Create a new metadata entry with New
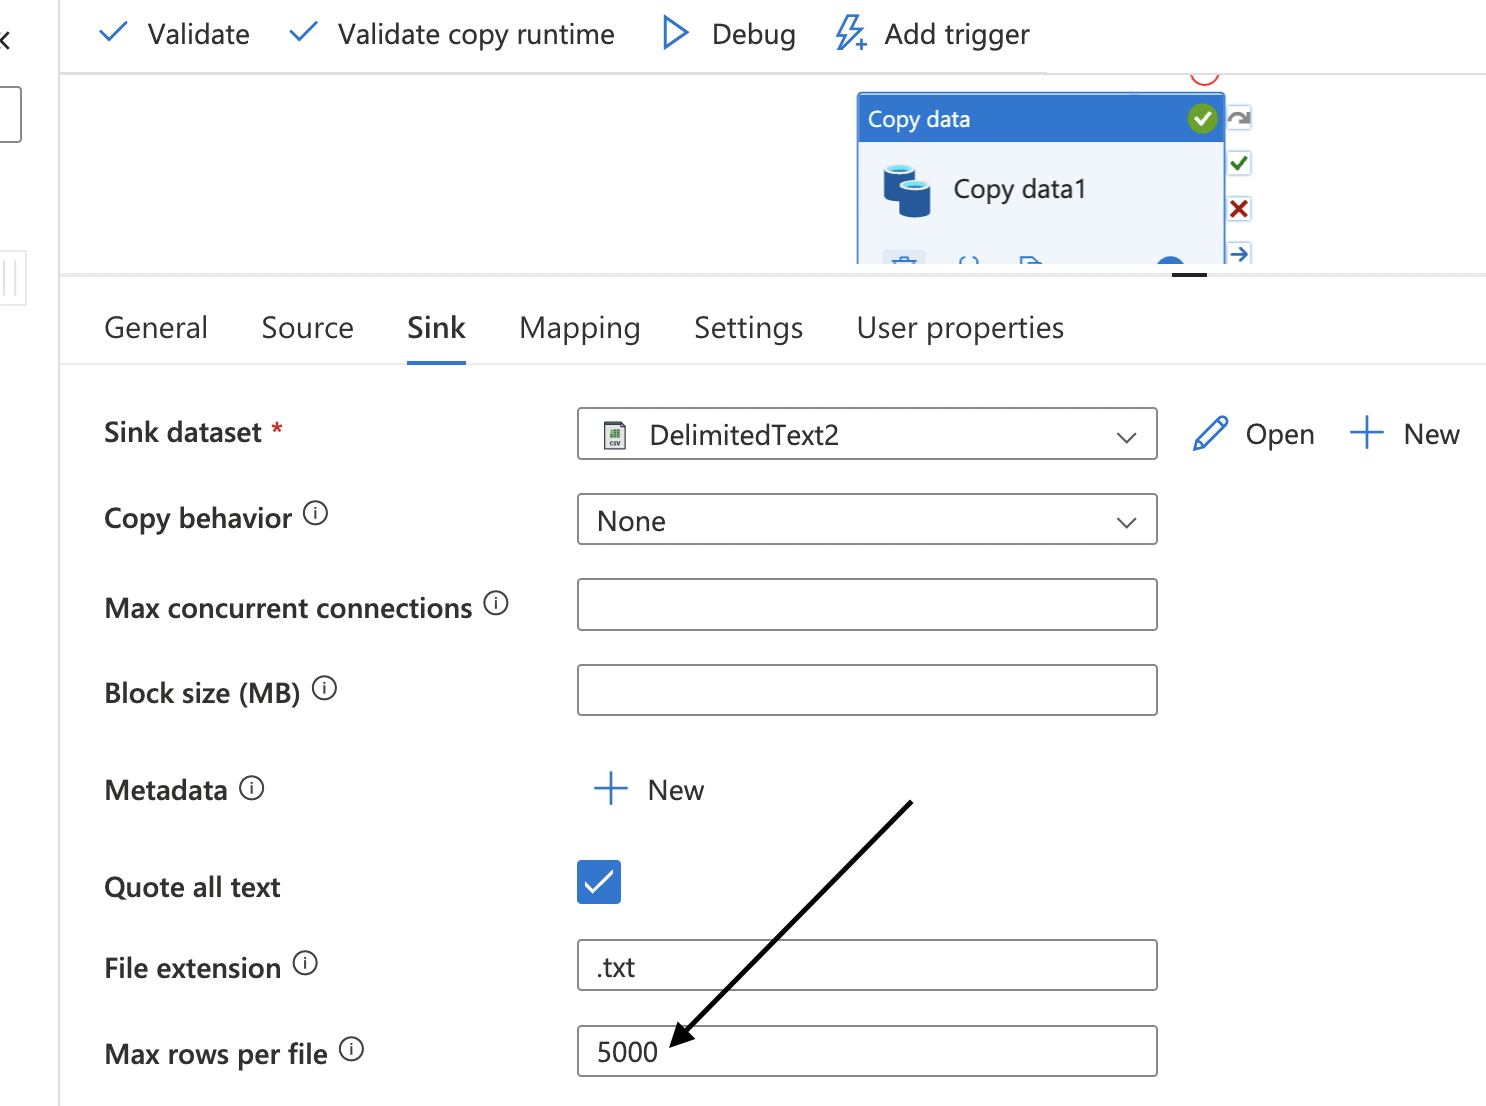This screenshot has height=1106, width=1486. click(x=648, y=789)
